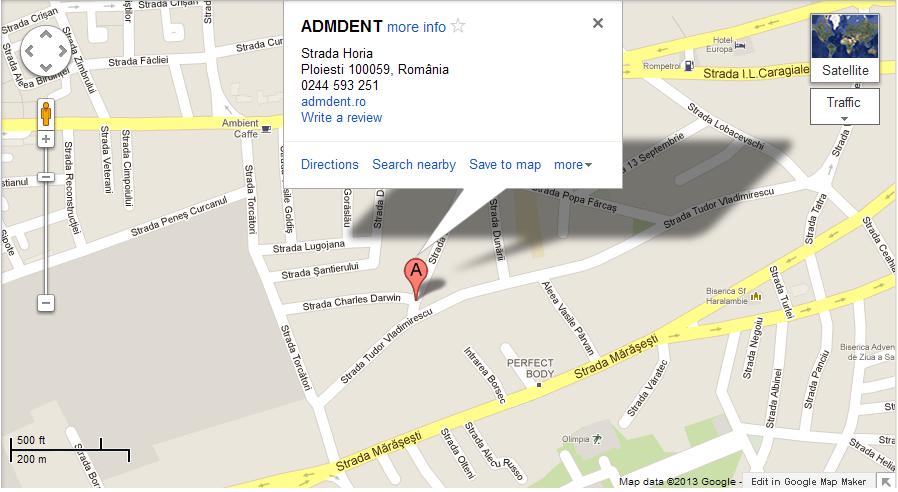Open Directions for ADMDENT
898x492 pixels.
(x=330, y=164)
